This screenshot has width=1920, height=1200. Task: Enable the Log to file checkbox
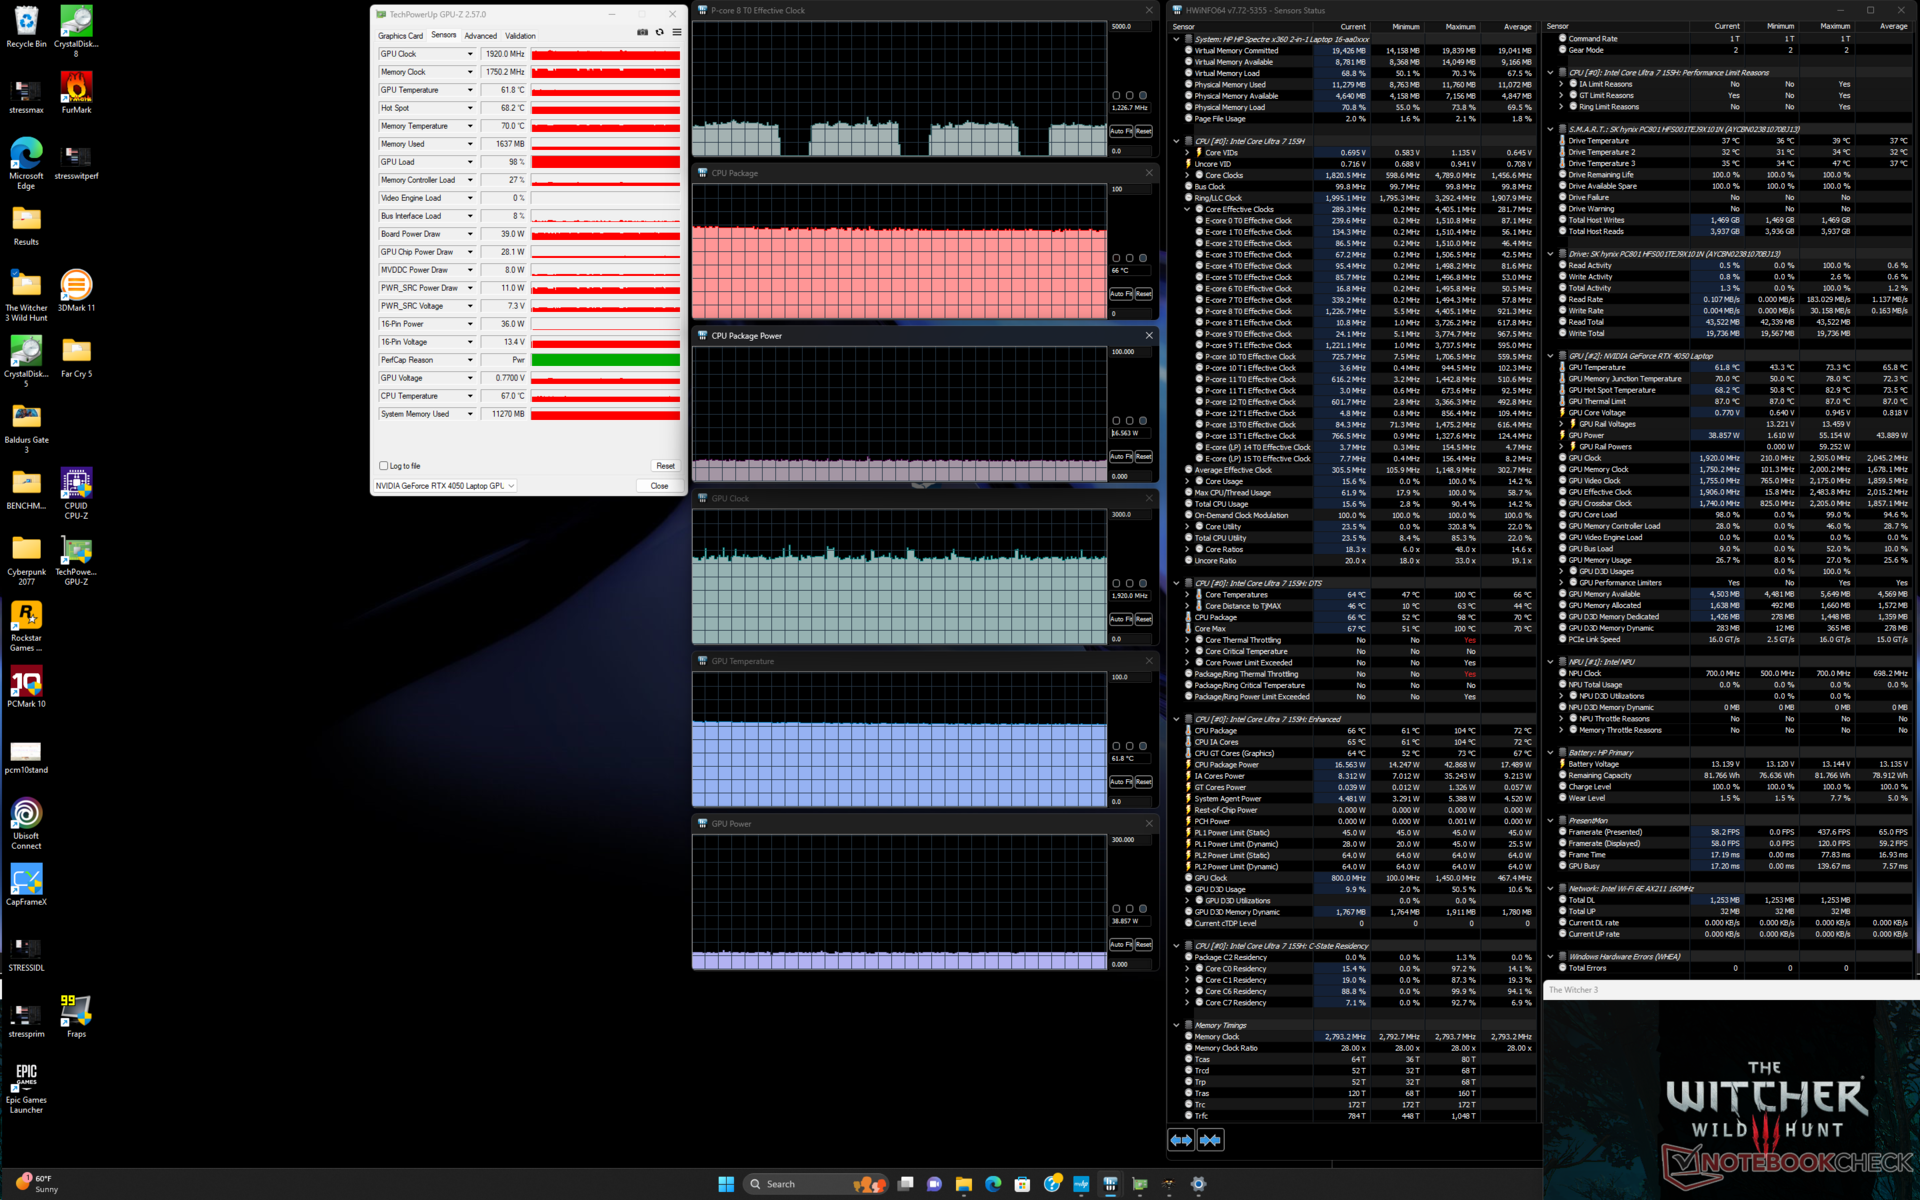[x=384, y=466]
